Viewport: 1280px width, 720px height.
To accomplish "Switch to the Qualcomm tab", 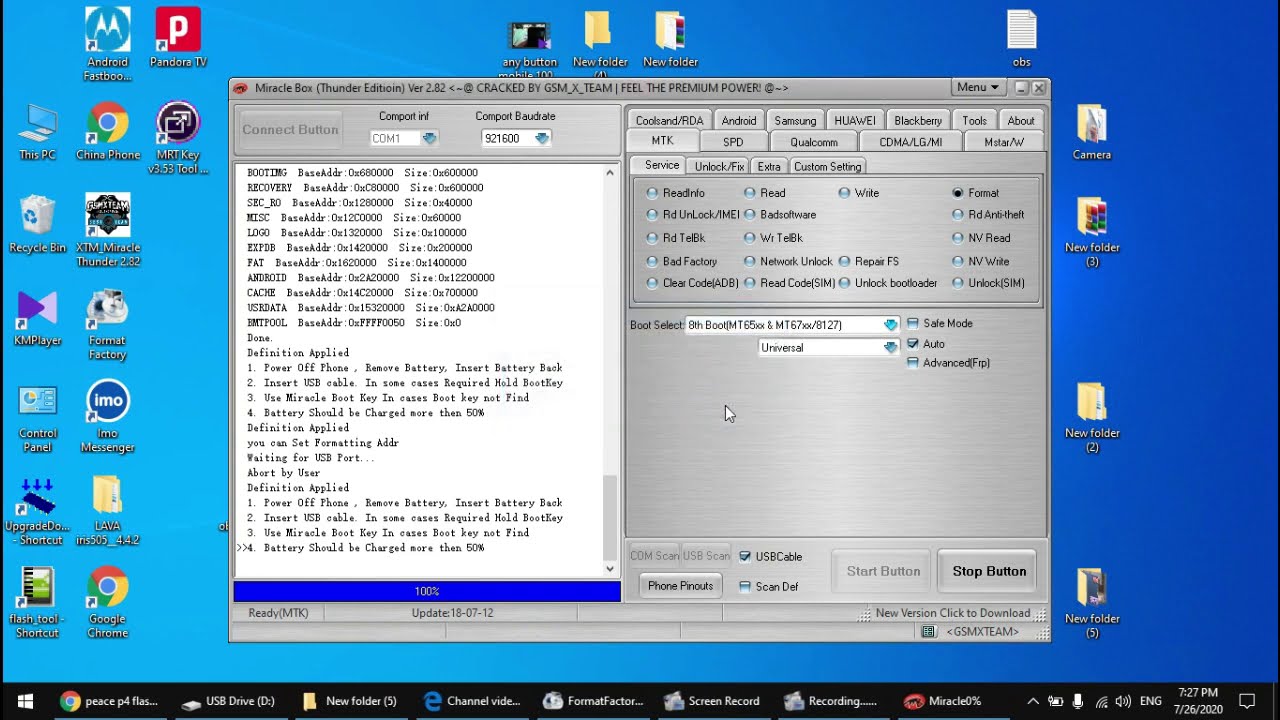I will pos(813,142).
